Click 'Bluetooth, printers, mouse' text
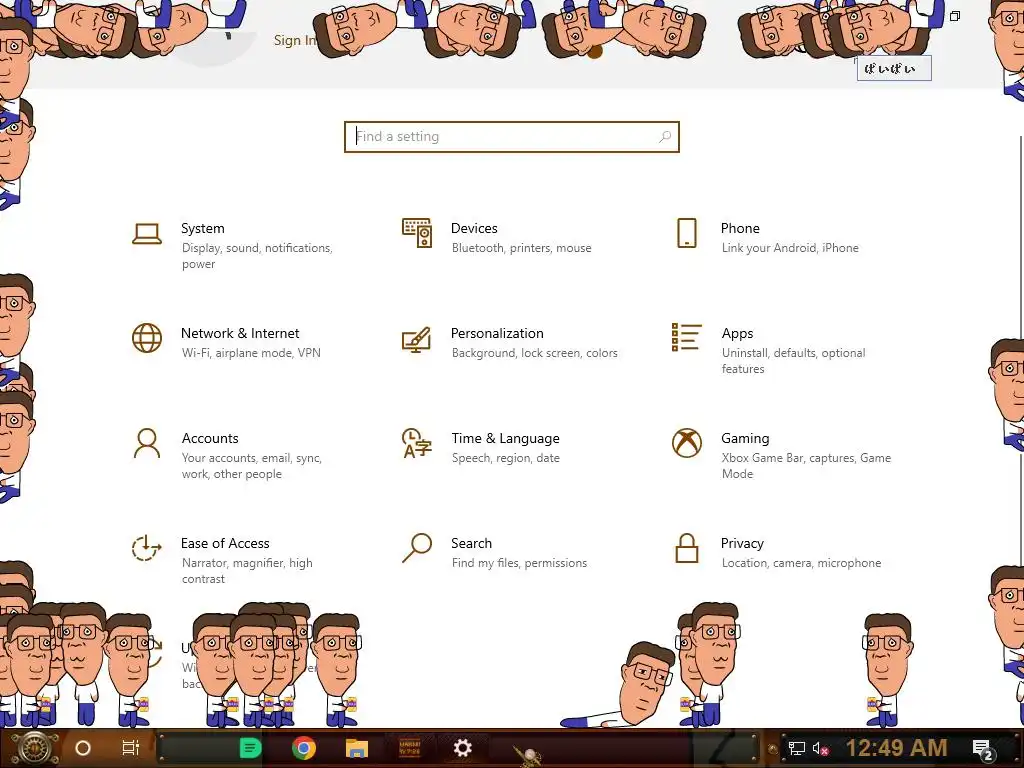Screen dimensions: 1024x768 [x=522, y=248]
